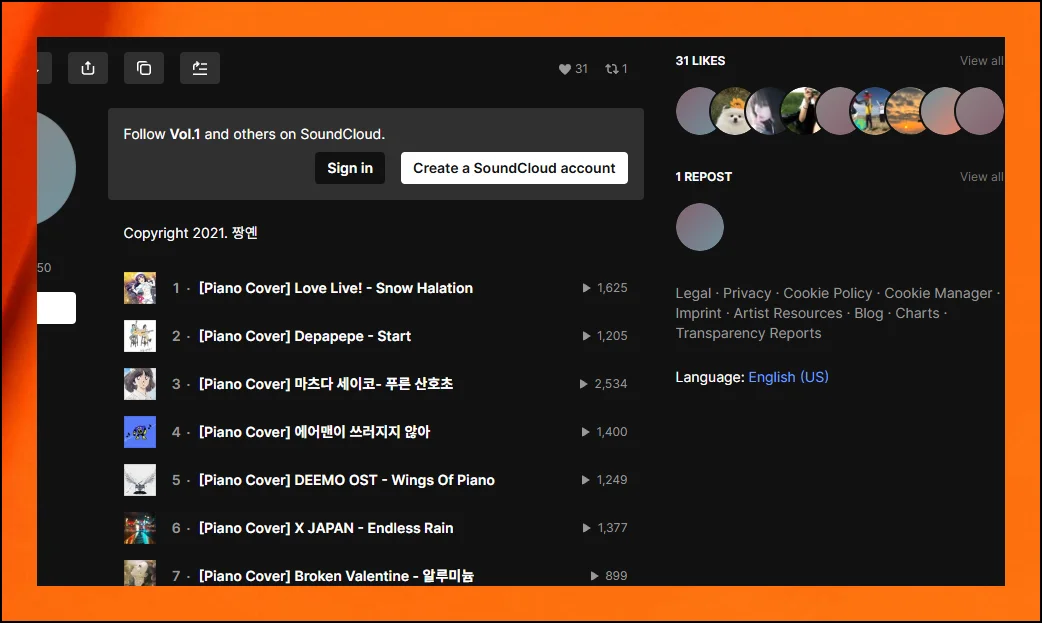The width and height of the screenshot is (1042, 623).
Task: Open the Privacy footer link
Action: pos(747,293)
